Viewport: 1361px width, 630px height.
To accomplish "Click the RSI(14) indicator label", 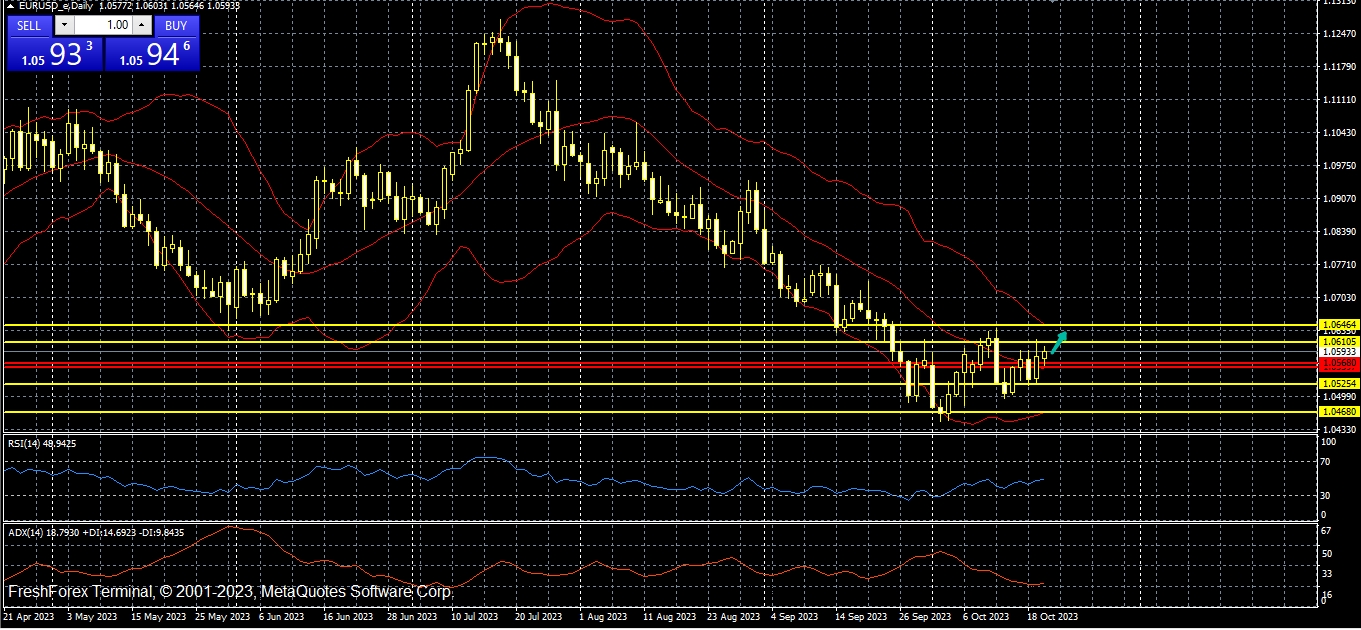I will (42, 443).
